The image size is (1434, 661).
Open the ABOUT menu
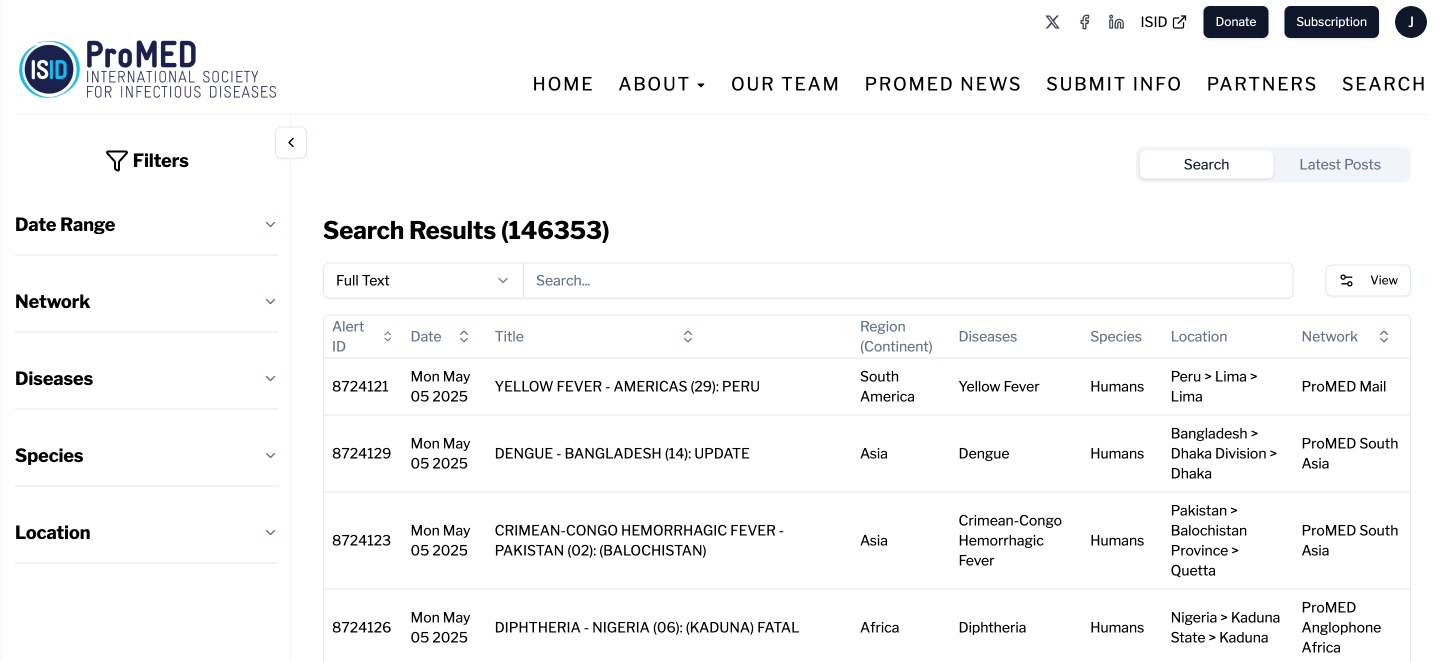click(x=661, y=84)
